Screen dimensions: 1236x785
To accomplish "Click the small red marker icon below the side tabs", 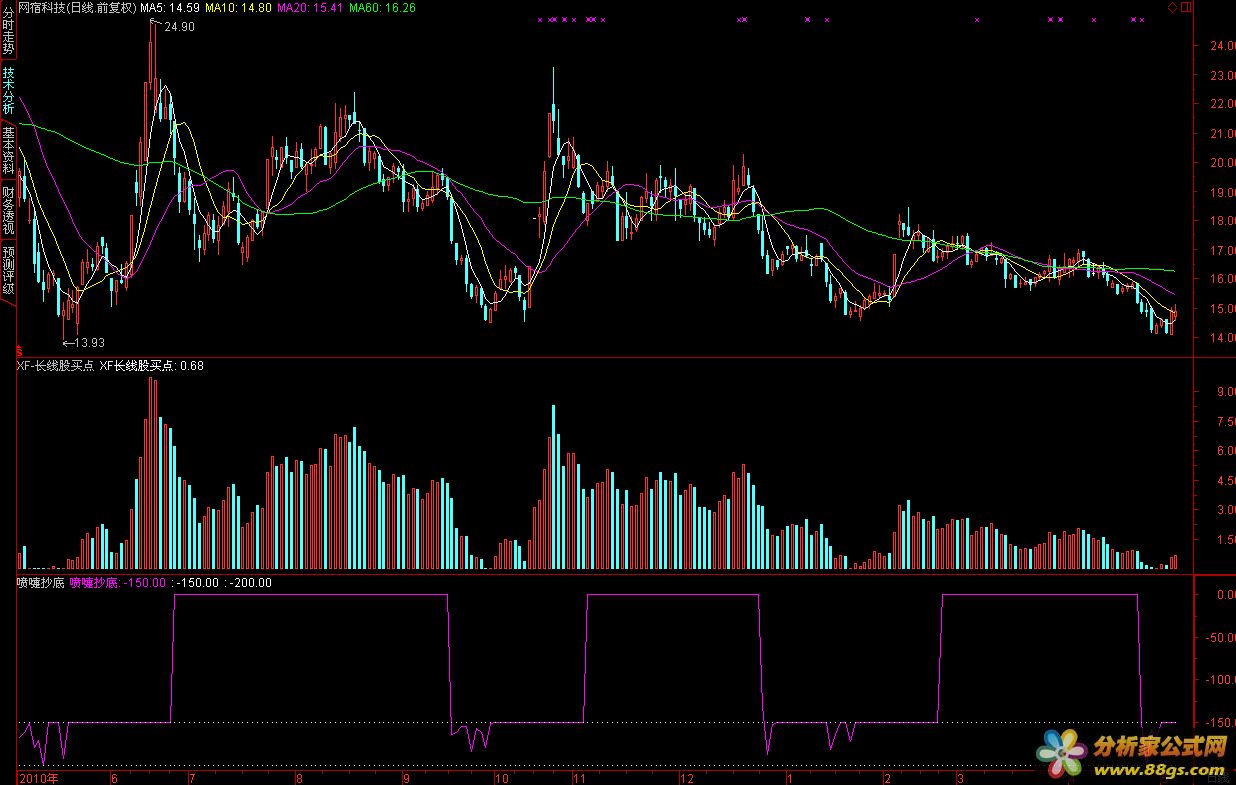I will point(17,351).
